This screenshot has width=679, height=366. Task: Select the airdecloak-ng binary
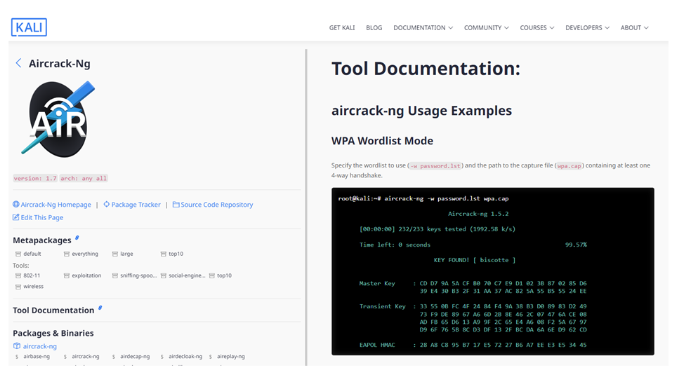pos(185,356)
